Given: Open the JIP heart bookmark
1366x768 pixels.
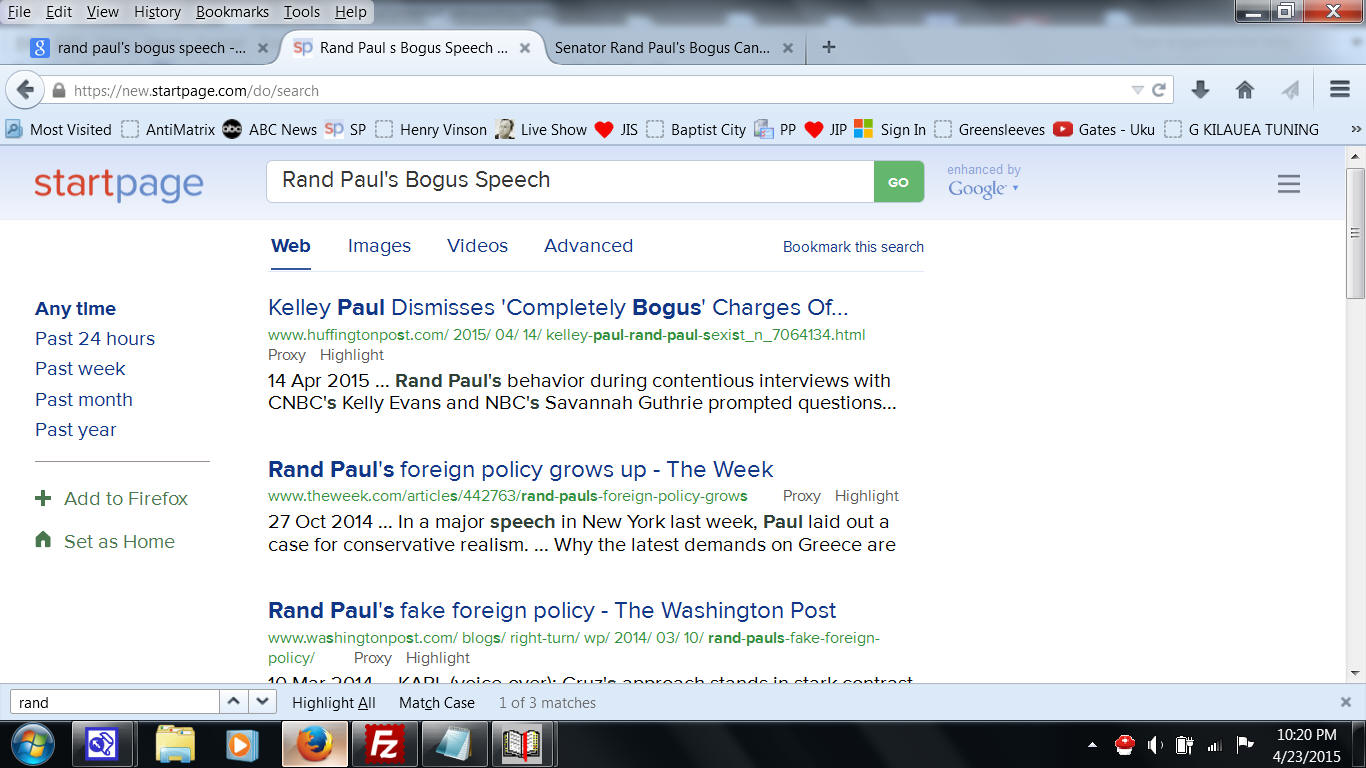Looking at the screenshot, I should click(x=826, y=129).
